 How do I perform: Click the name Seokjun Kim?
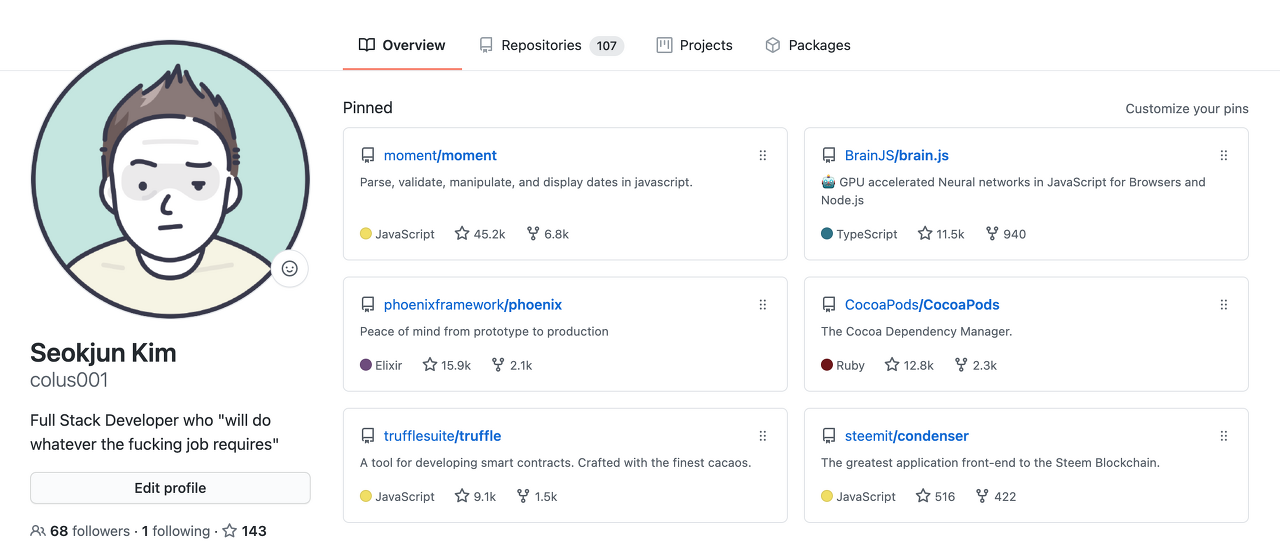point(103,353)
